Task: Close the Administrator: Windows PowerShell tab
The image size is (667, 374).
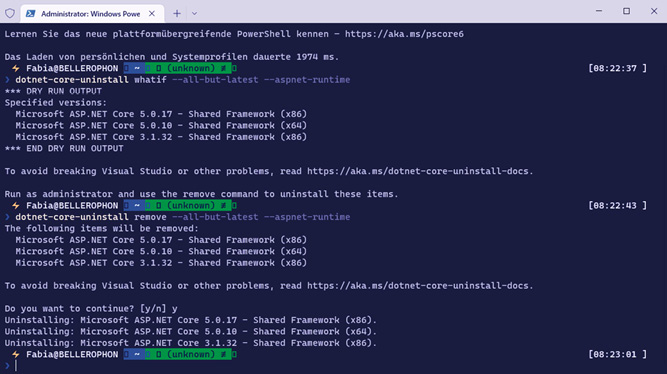Action: tap(152, 14)
